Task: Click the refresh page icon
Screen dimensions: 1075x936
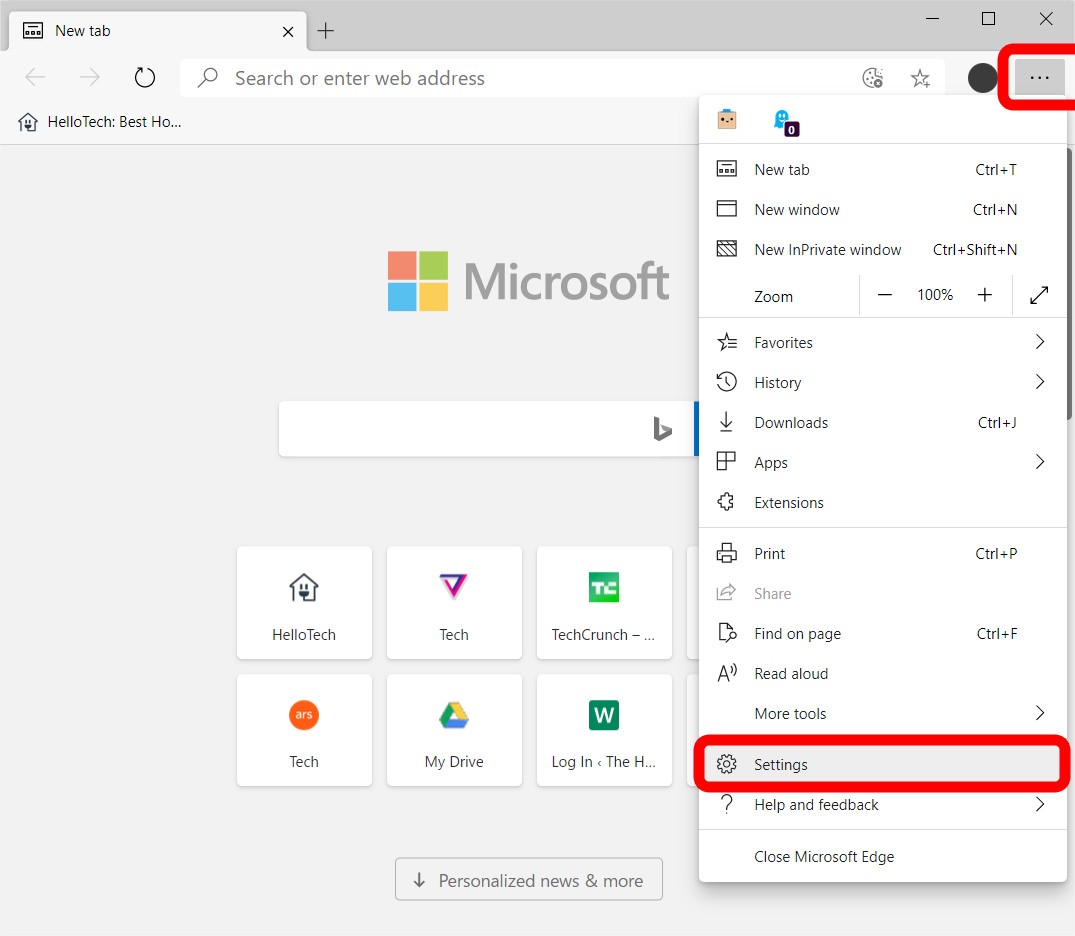Action: (x=145, y=78)
